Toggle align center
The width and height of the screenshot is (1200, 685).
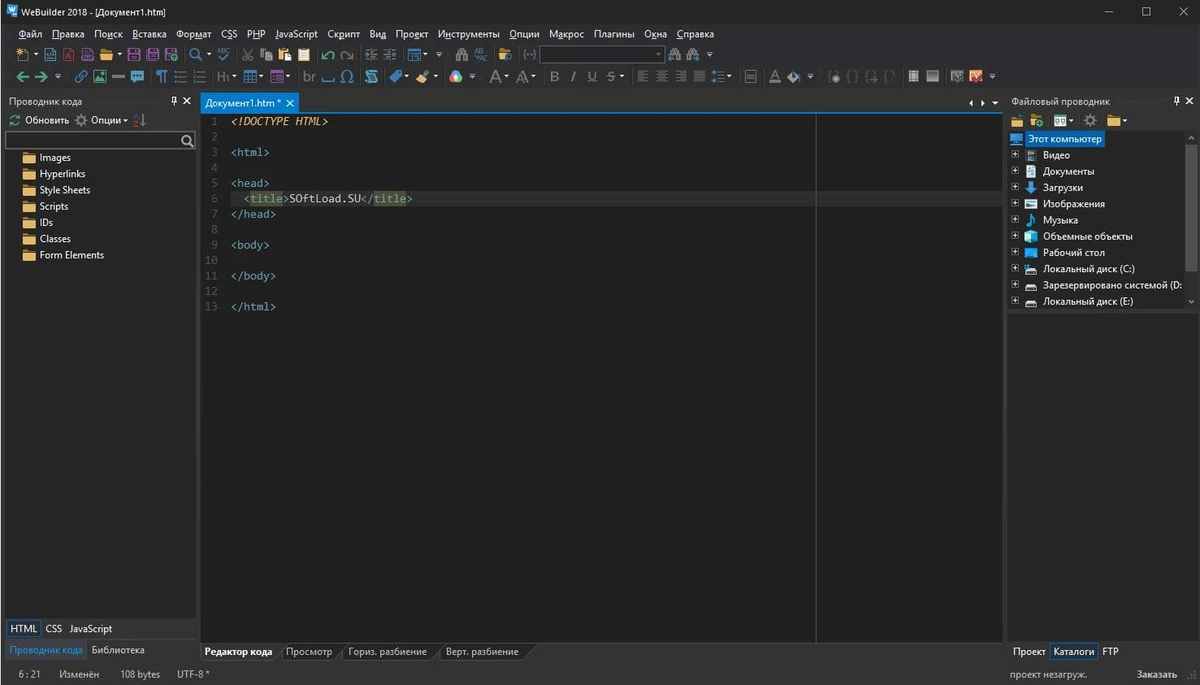coord(661,76)
